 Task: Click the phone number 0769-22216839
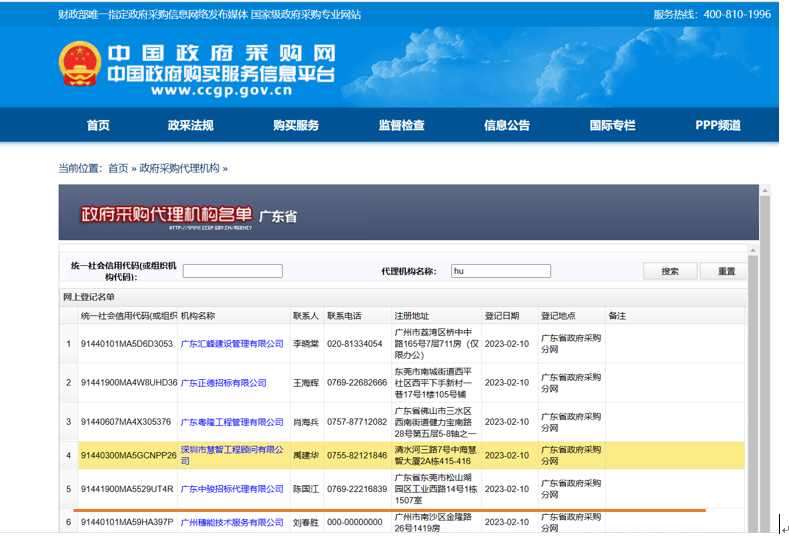pos(357,489)
